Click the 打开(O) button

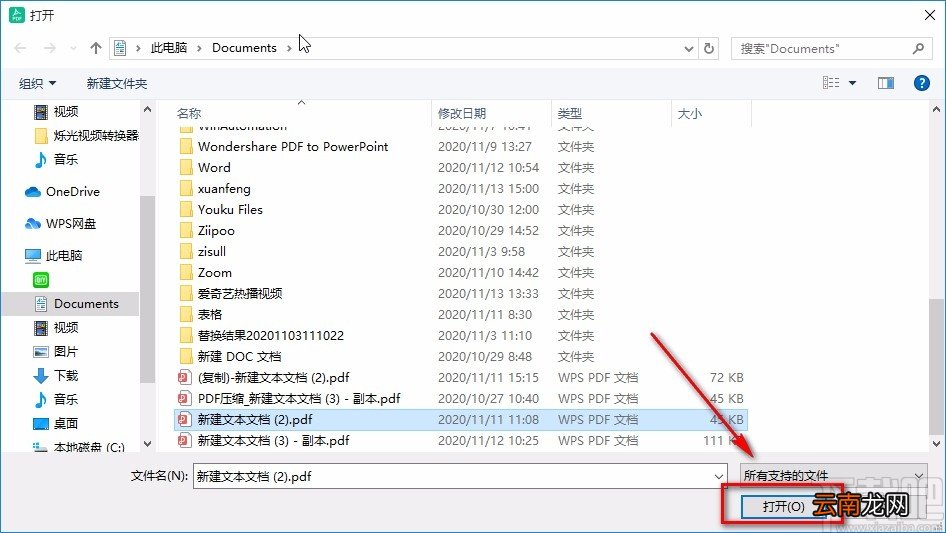tap(783, 506)
